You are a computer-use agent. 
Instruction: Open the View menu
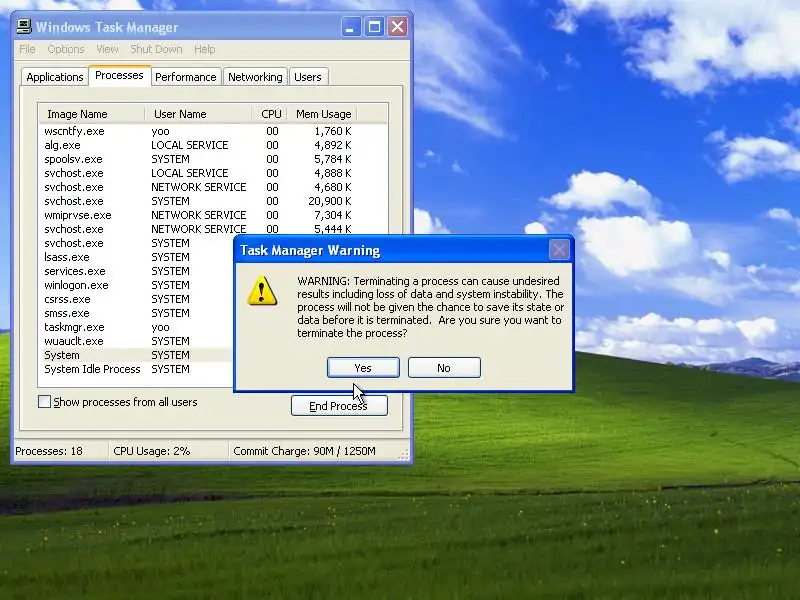107,49
